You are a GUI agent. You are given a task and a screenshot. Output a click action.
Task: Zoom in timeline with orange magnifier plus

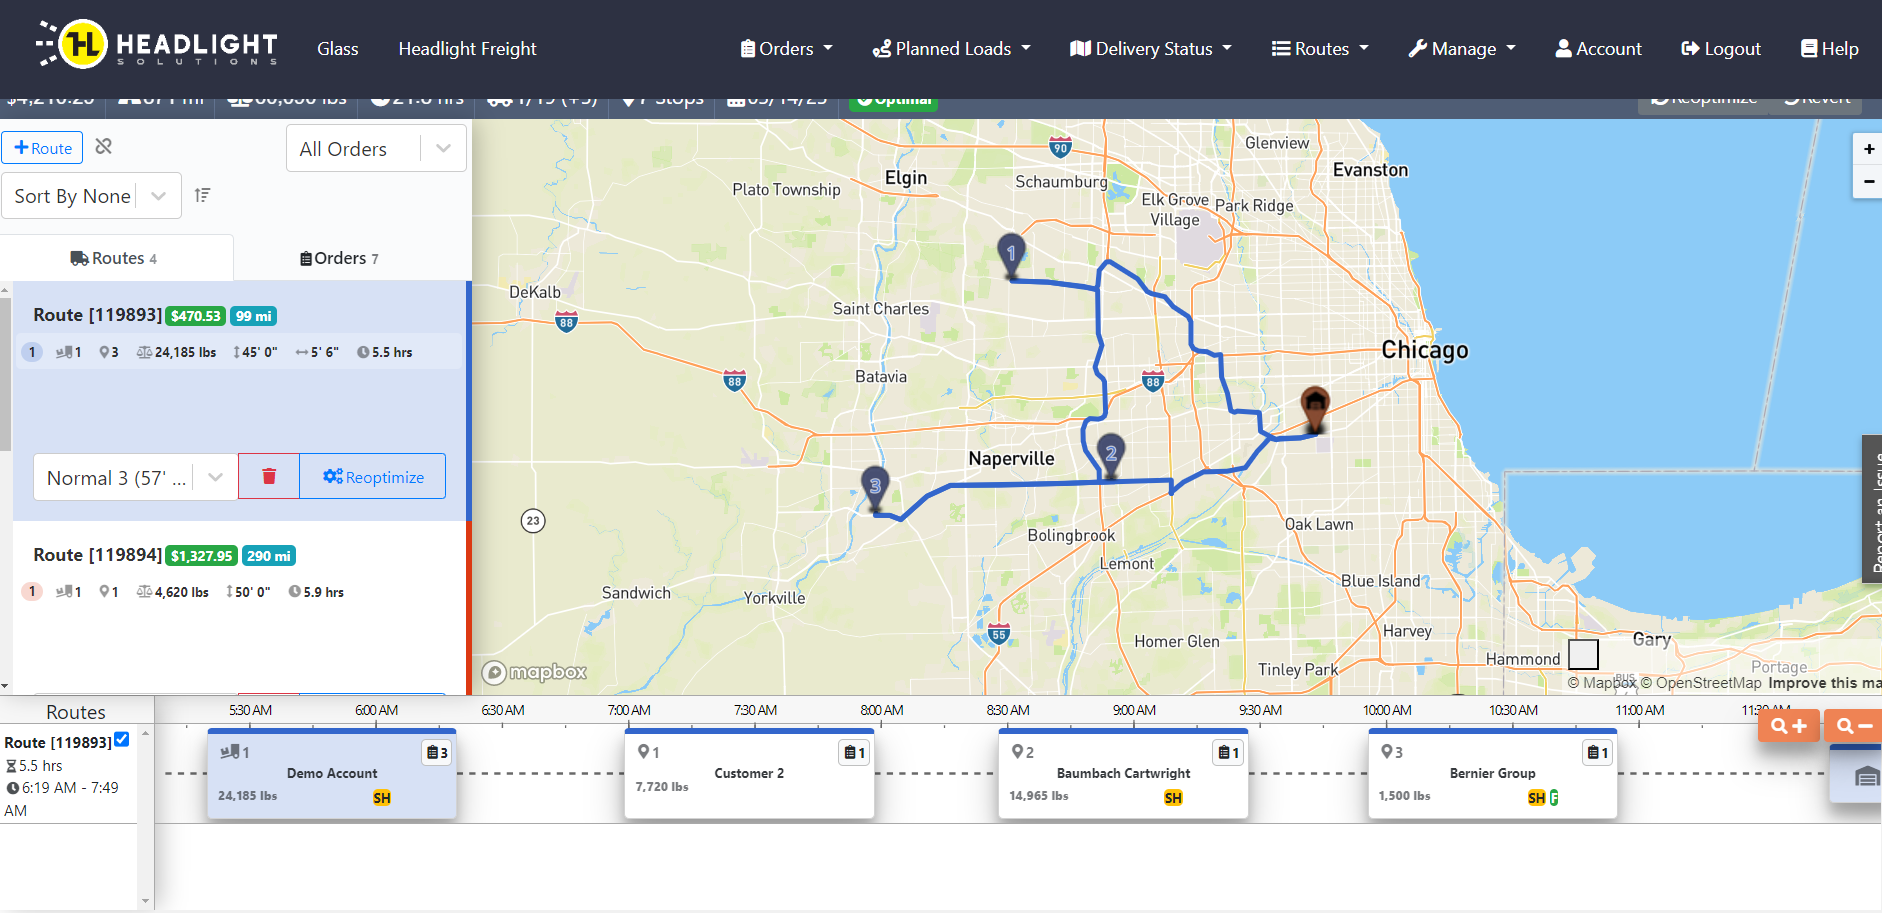click(1788, 726)
